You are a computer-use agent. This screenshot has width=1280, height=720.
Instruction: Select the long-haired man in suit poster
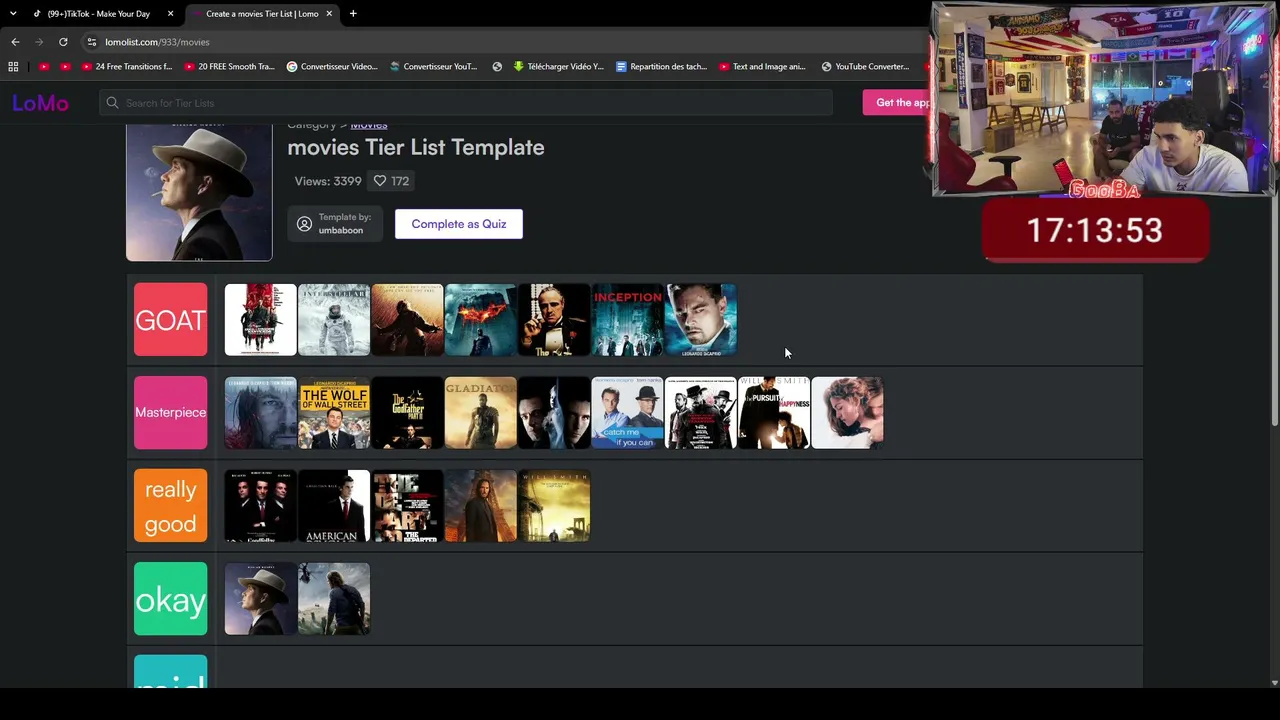481,506
